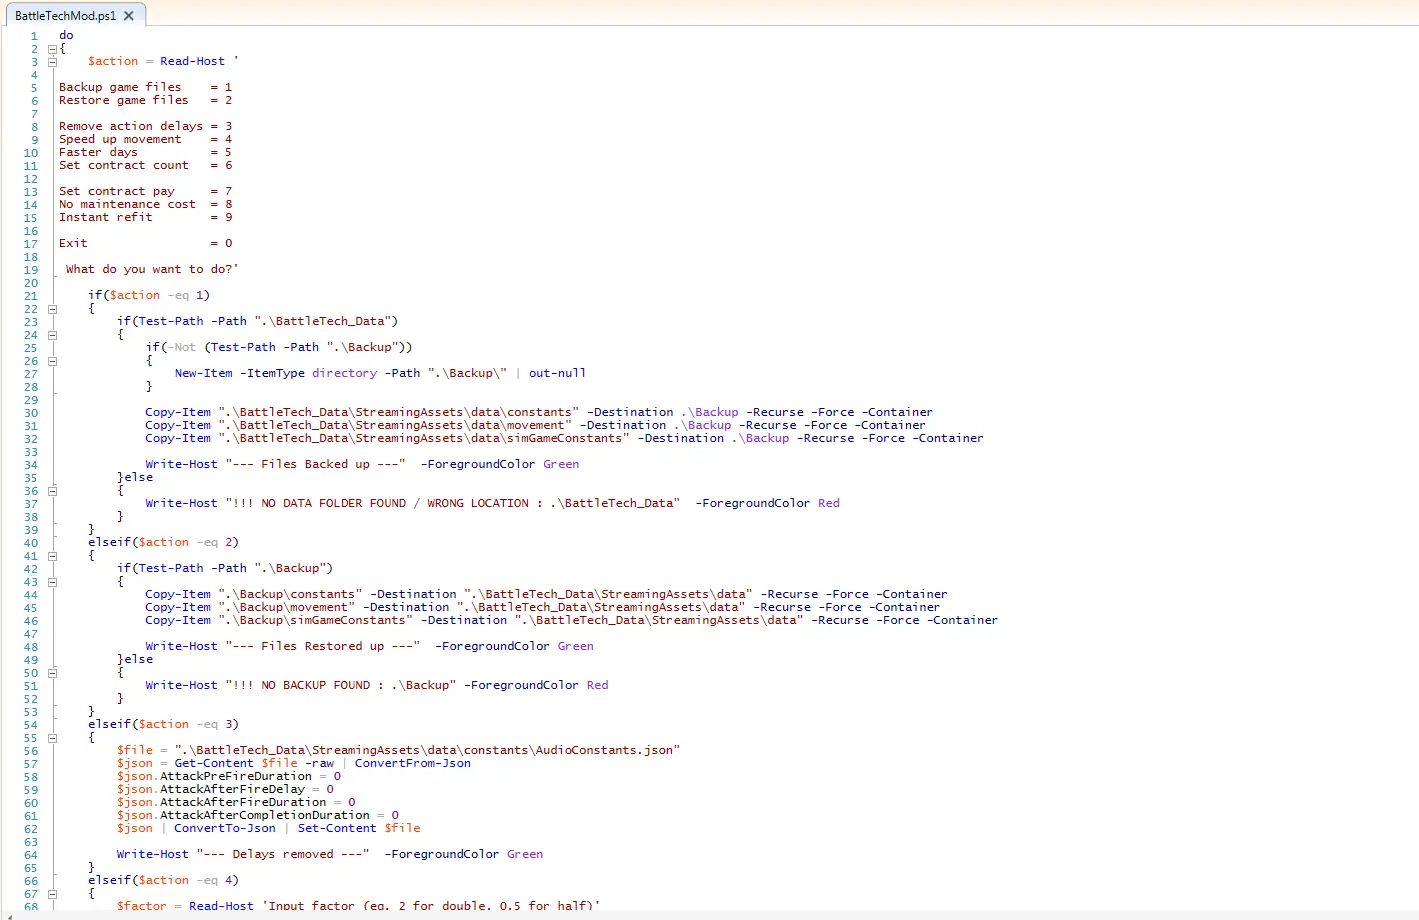
Task: Click 'AttackAfterFireDelay' property
Action: [232, 789]
